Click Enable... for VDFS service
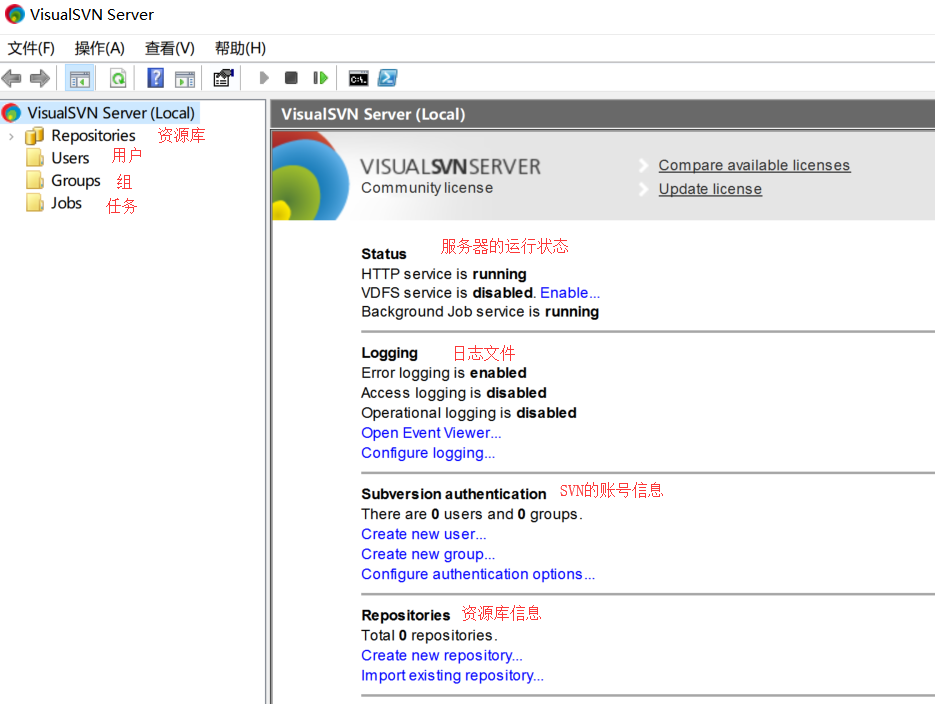Viewport: 935px width, 704px height. click(570, 293)
